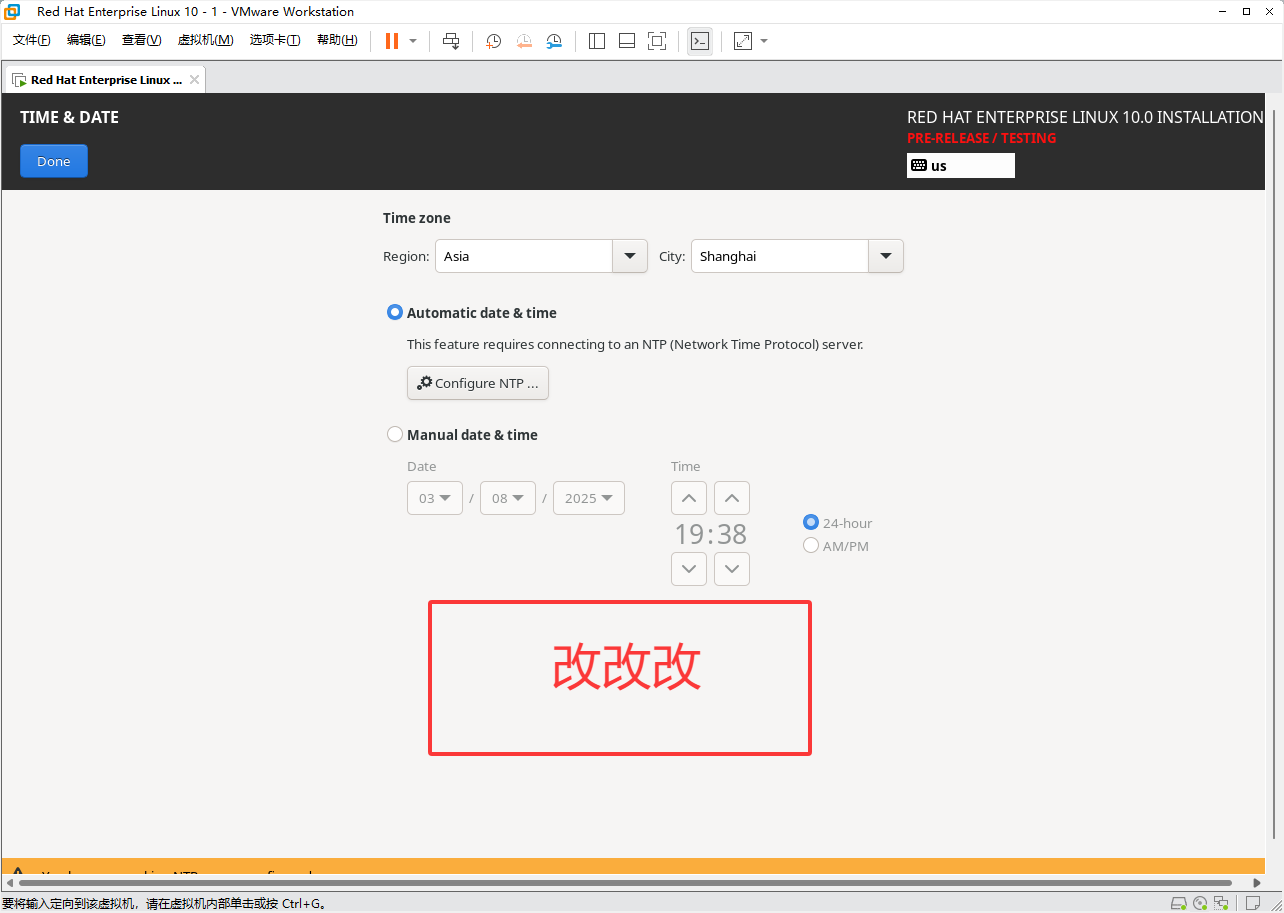Revert VM to previous snapshot

pyautogui.click(x=524, y=41)
